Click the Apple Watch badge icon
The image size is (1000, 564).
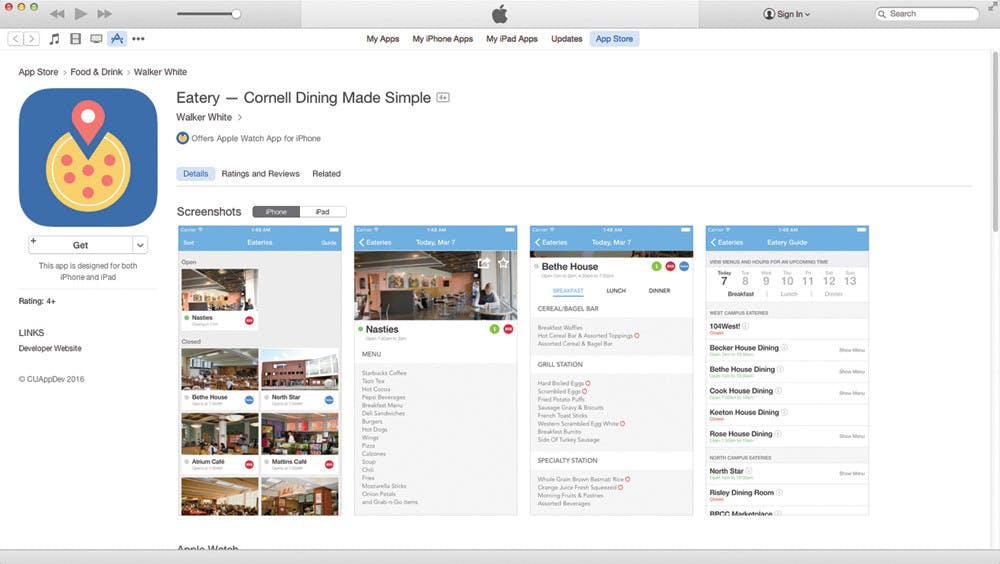pyautogui.click(x=182, y=138)
